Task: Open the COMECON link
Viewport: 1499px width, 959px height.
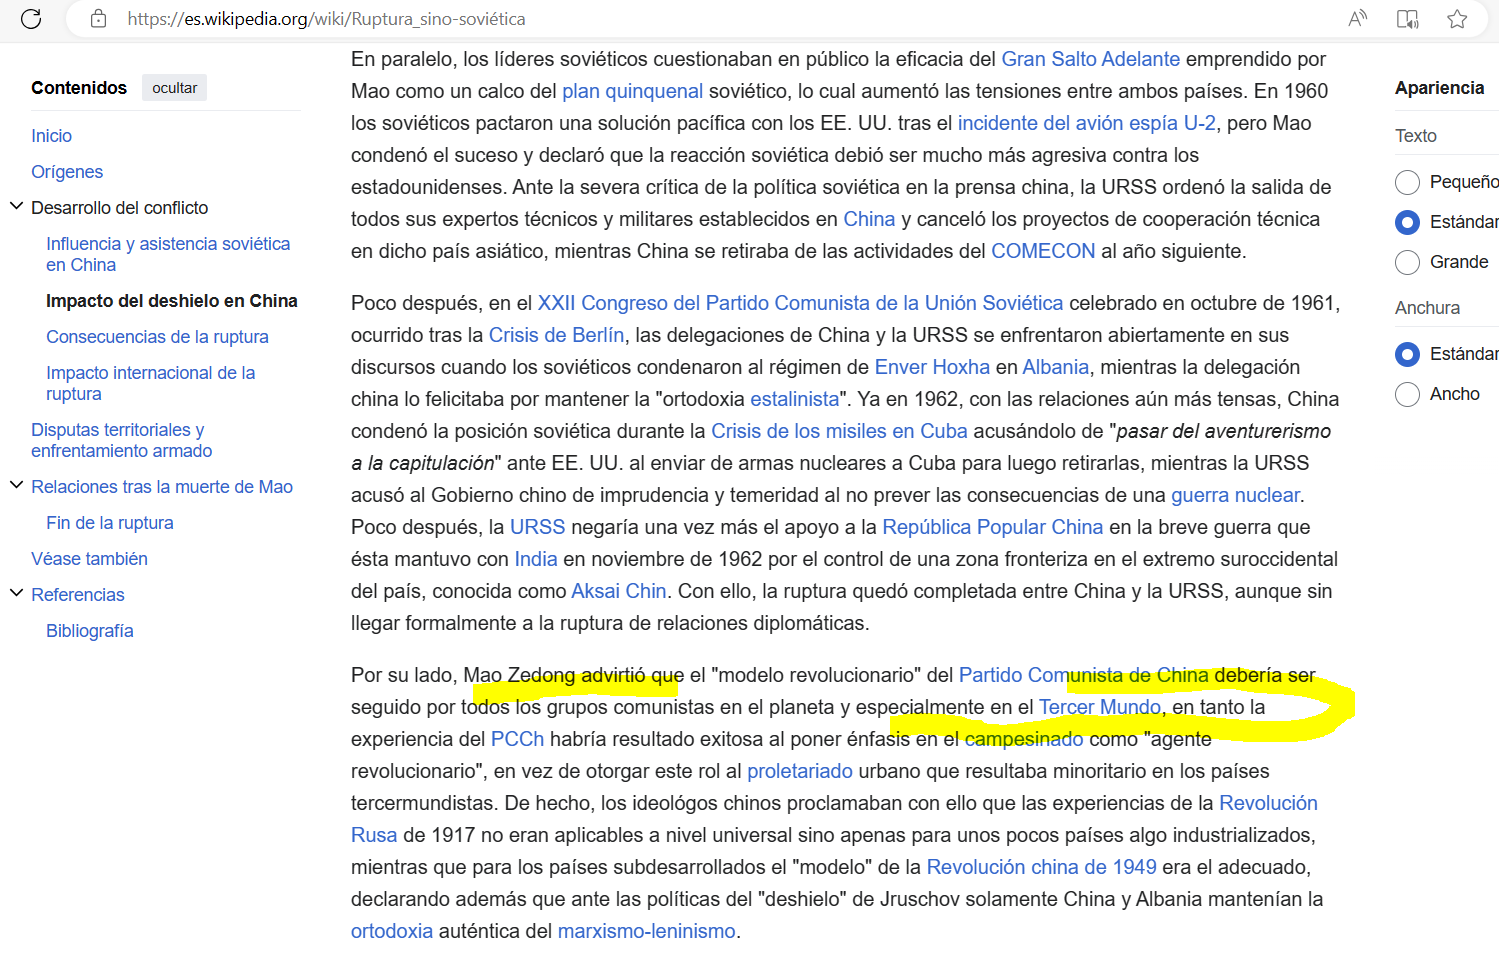Action: click(1043, 251)
